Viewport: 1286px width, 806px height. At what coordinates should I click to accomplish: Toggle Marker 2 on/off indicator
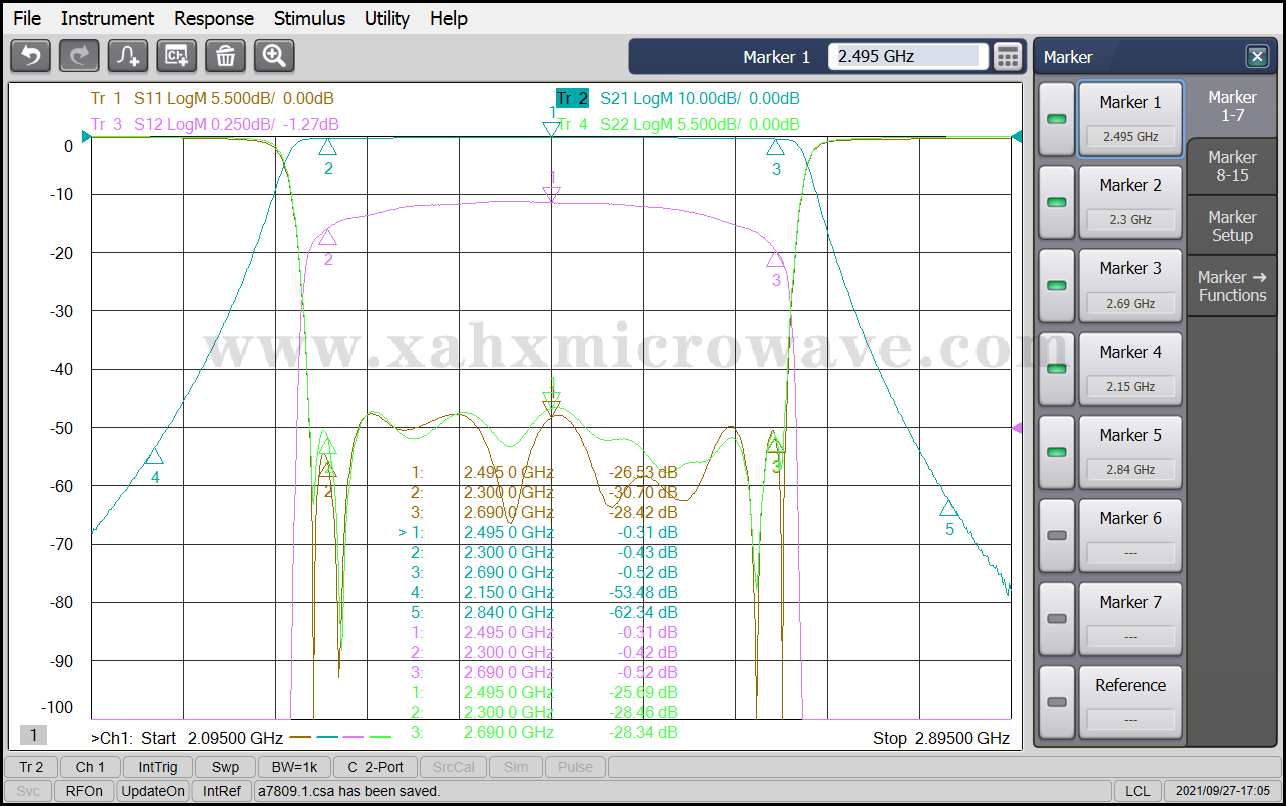click(1057, 202)
